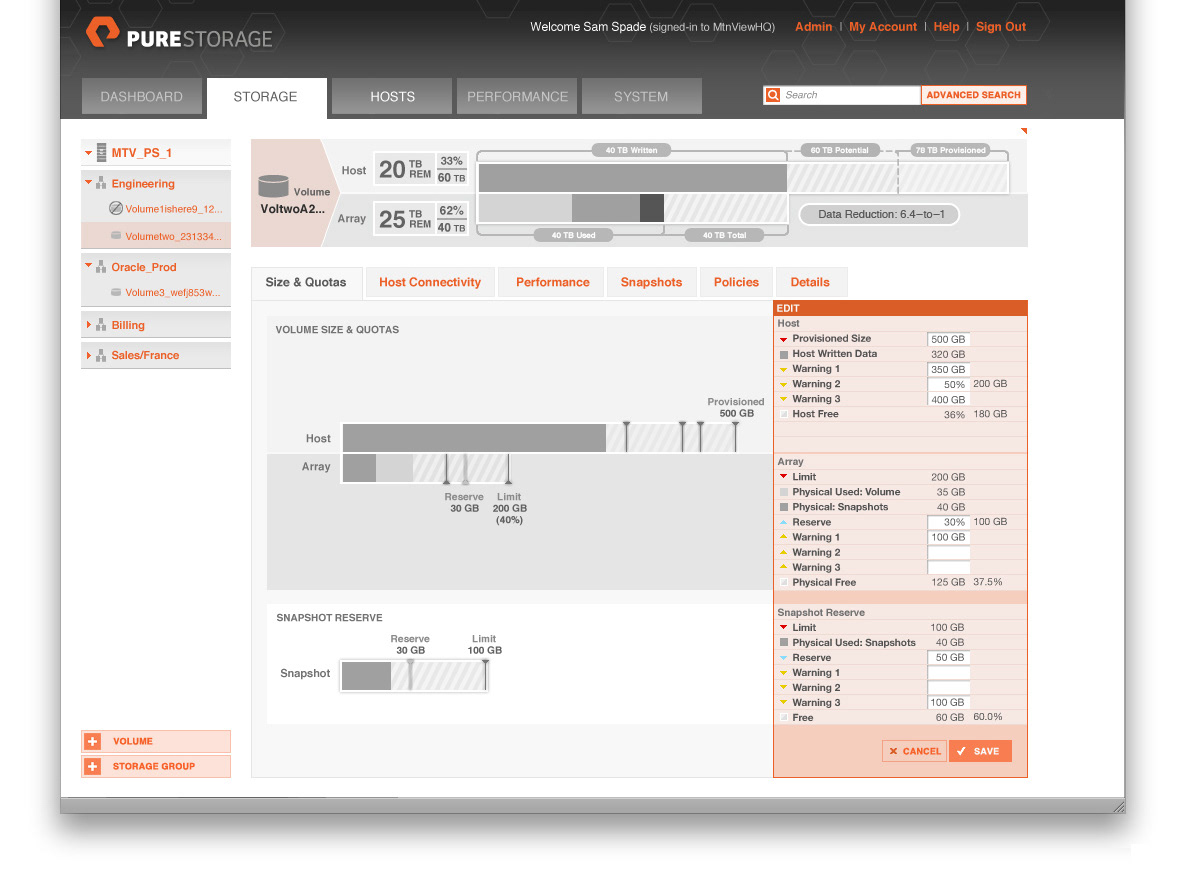Switch to the Snapshots sub-tab
The image size is (1180, 871).
pyautogui.click(x=652, y=282)
